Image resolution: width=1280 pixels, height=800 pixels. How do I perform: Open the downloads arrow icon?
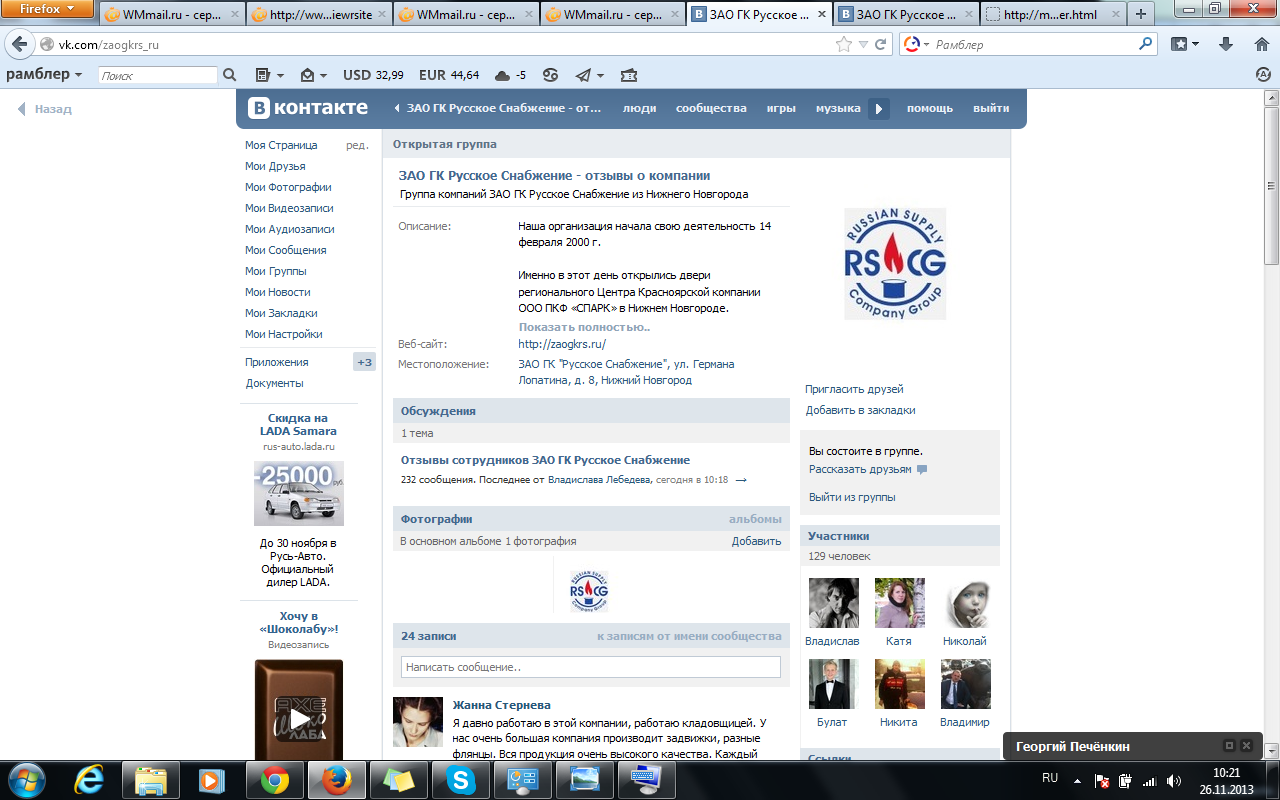coord(1226,44)
